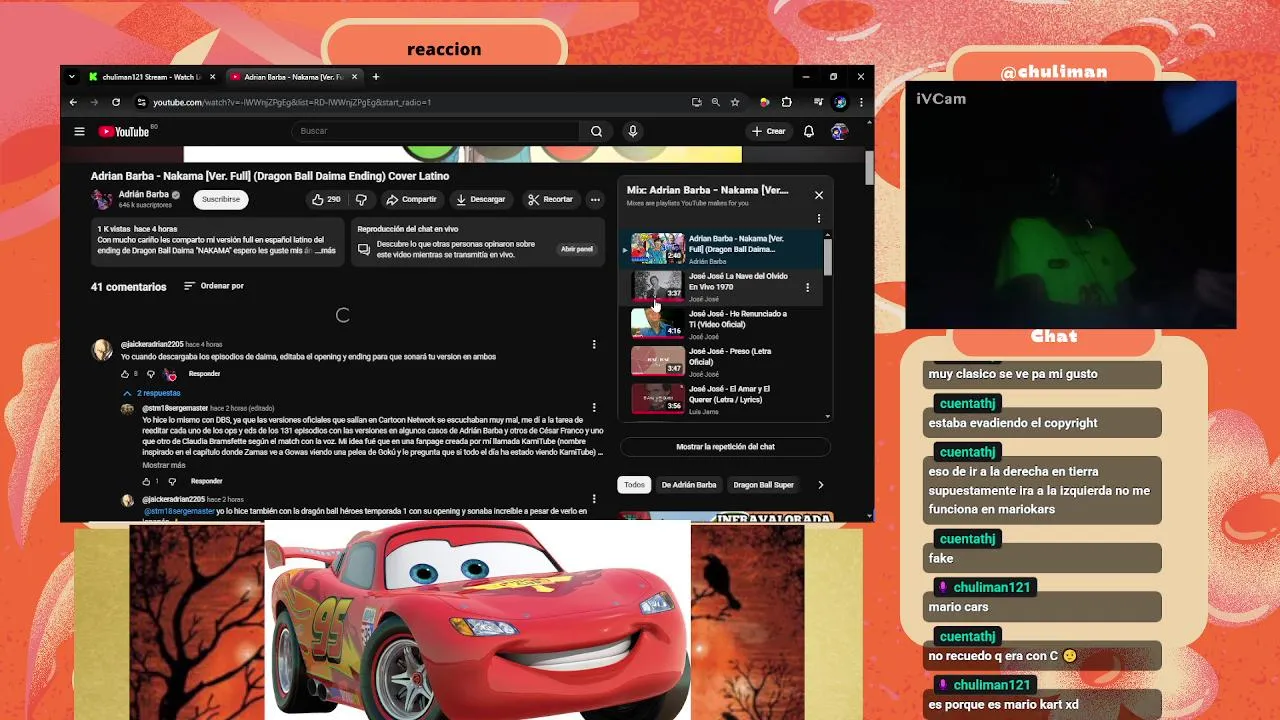Open options for La Nave del Olvido item

click(808, 288)
